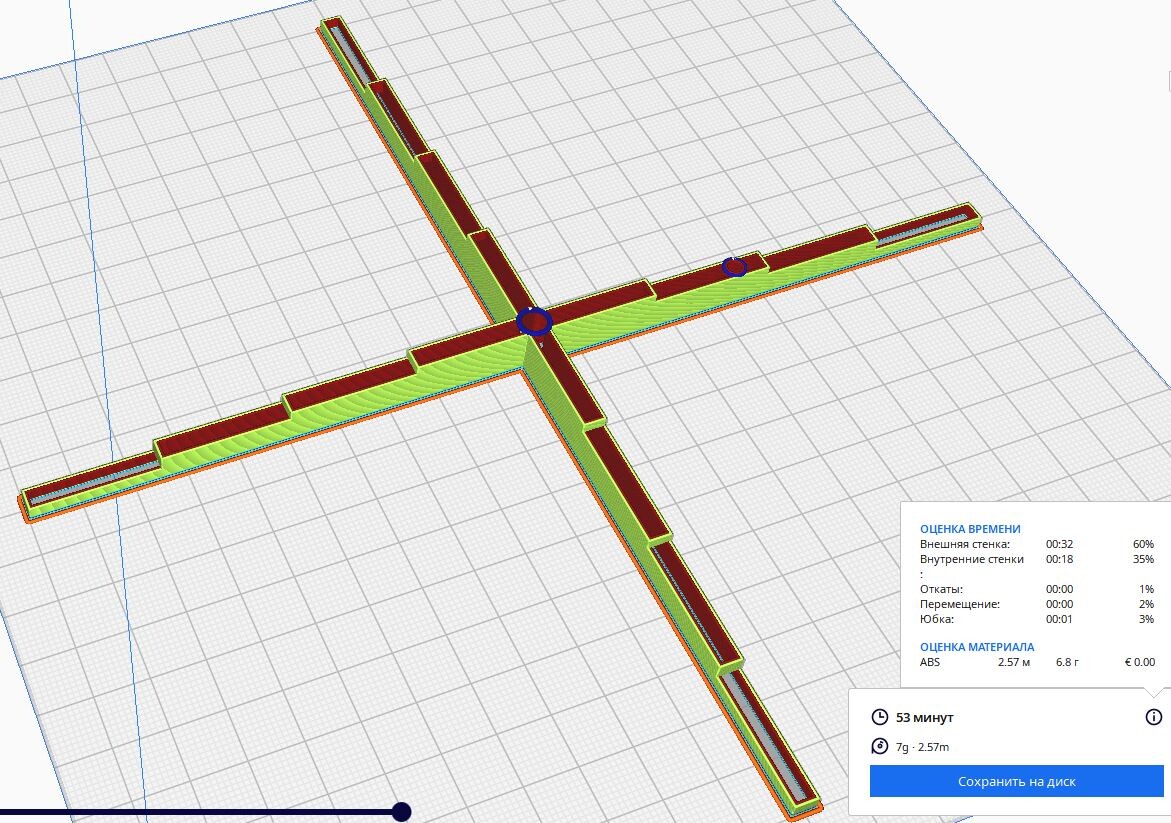The height and width of the screenshot is (823, 1171).
Task: Click the Откаты time row
Action: coord(1037,588)
